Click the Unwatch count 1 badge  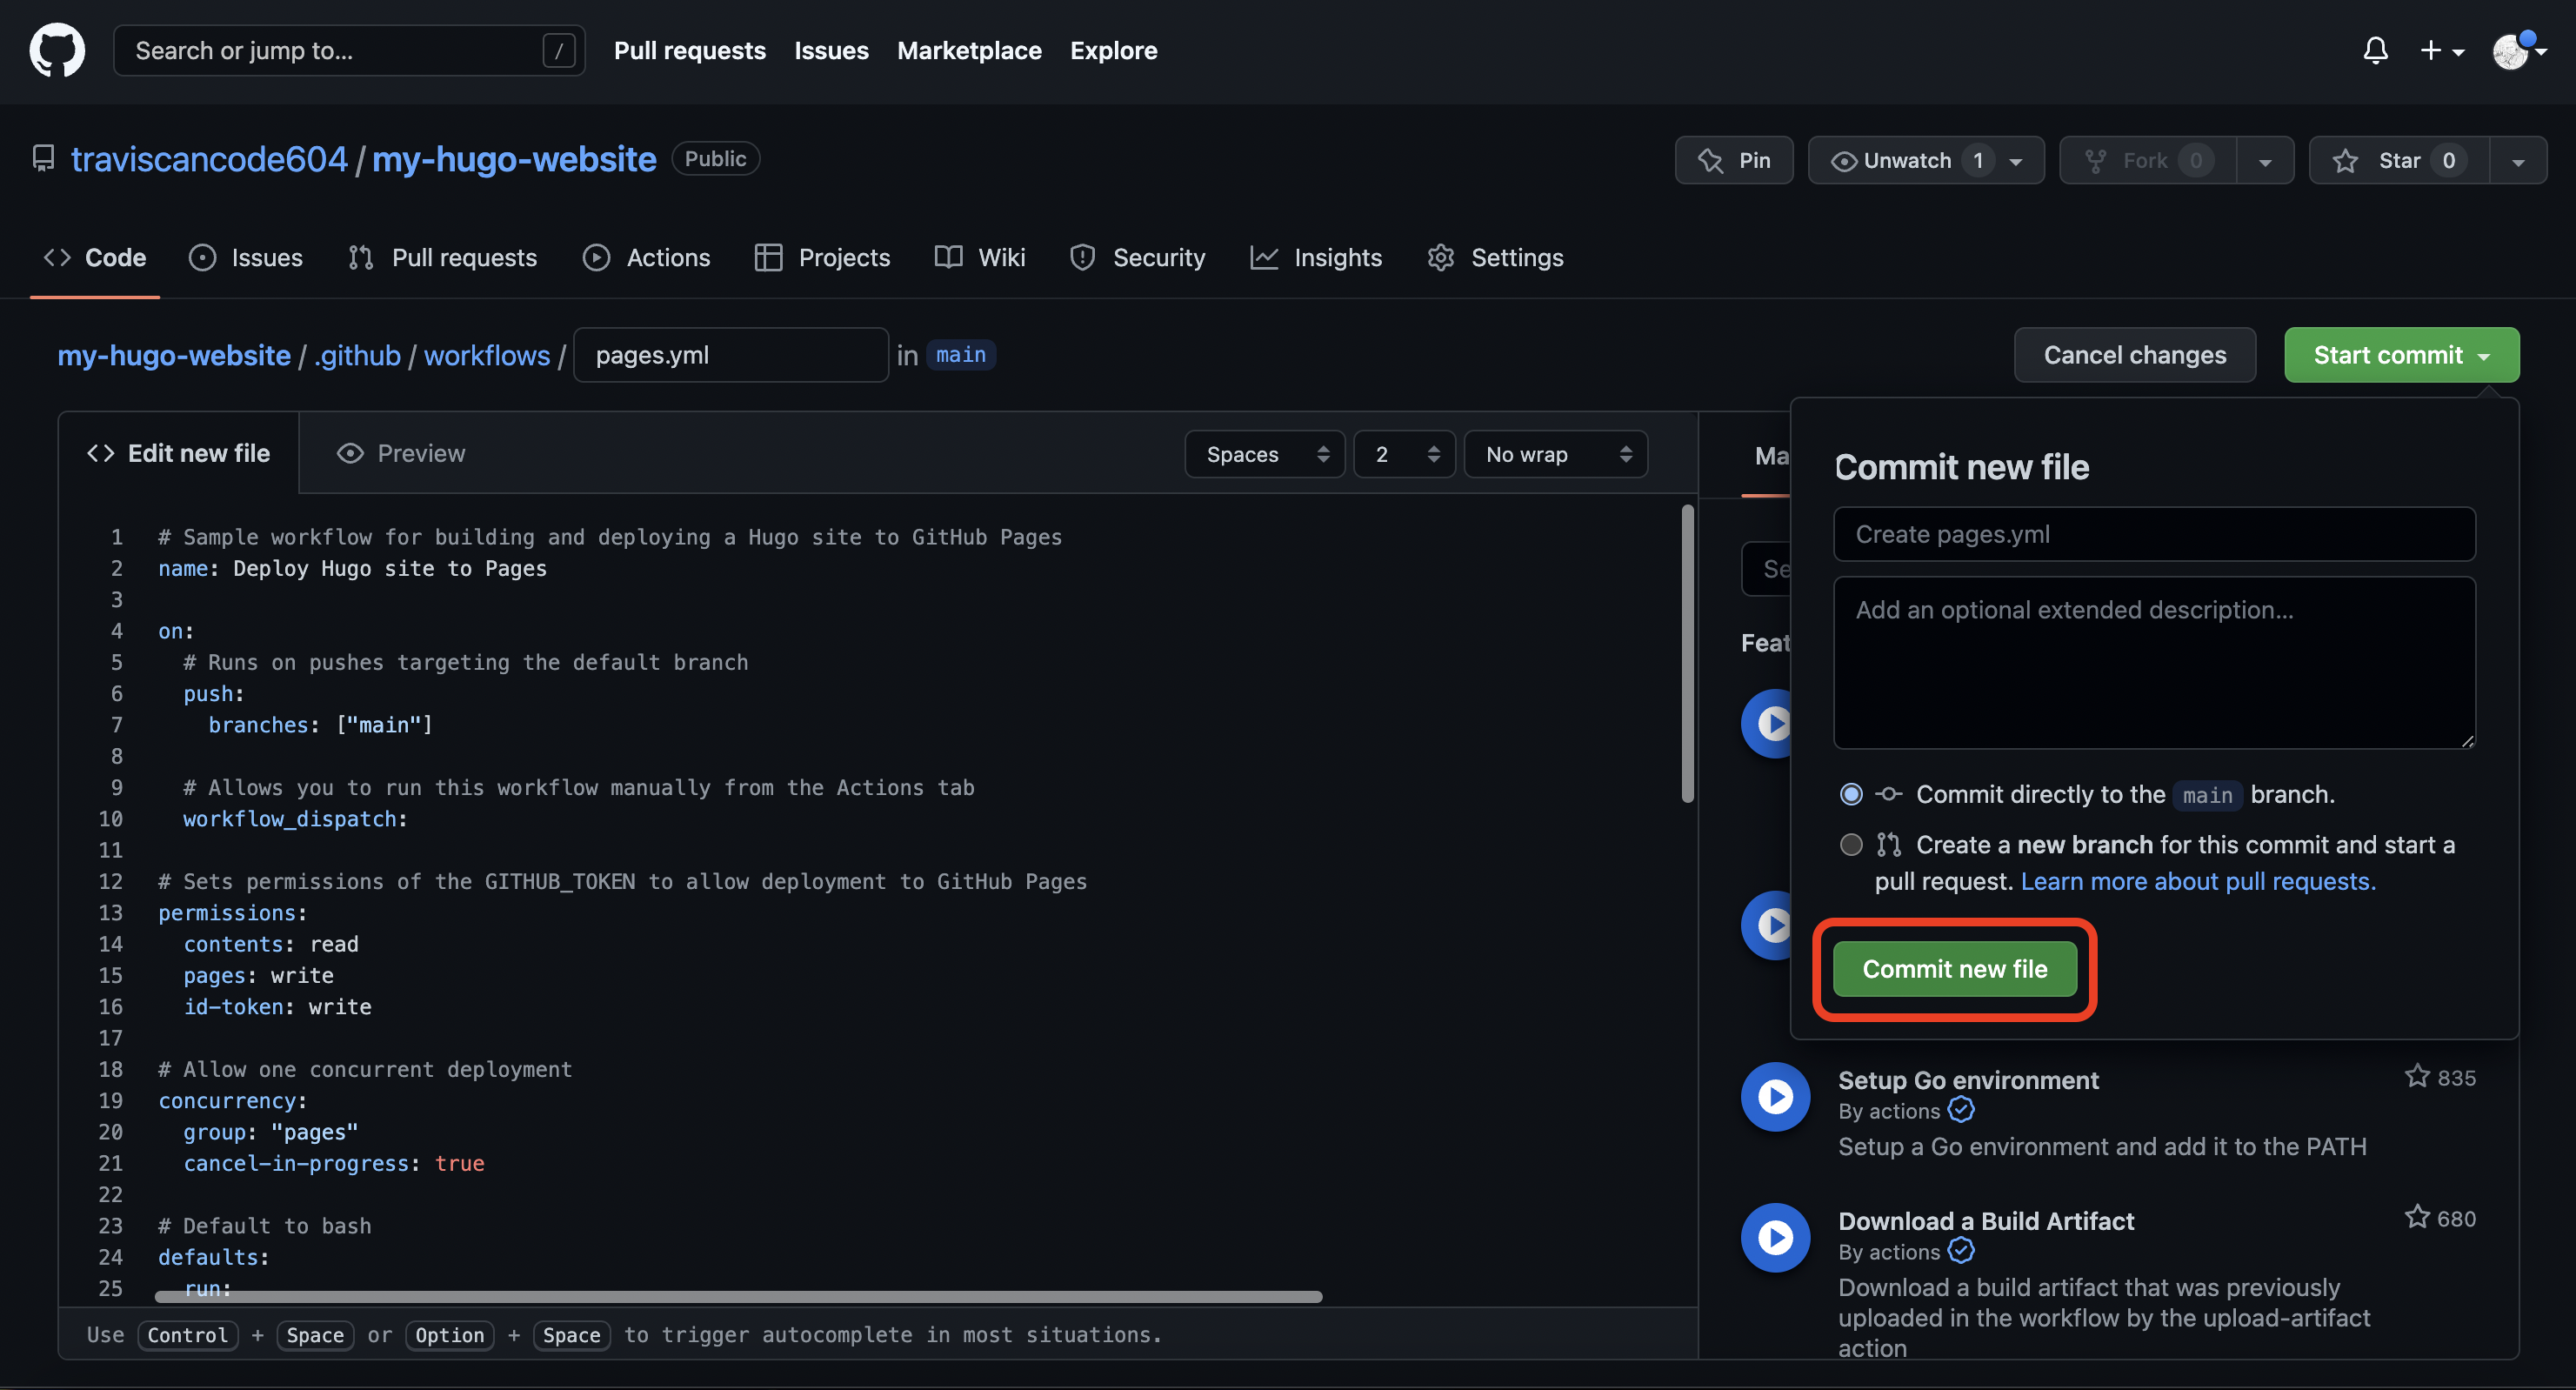[x=1977, y=160]
